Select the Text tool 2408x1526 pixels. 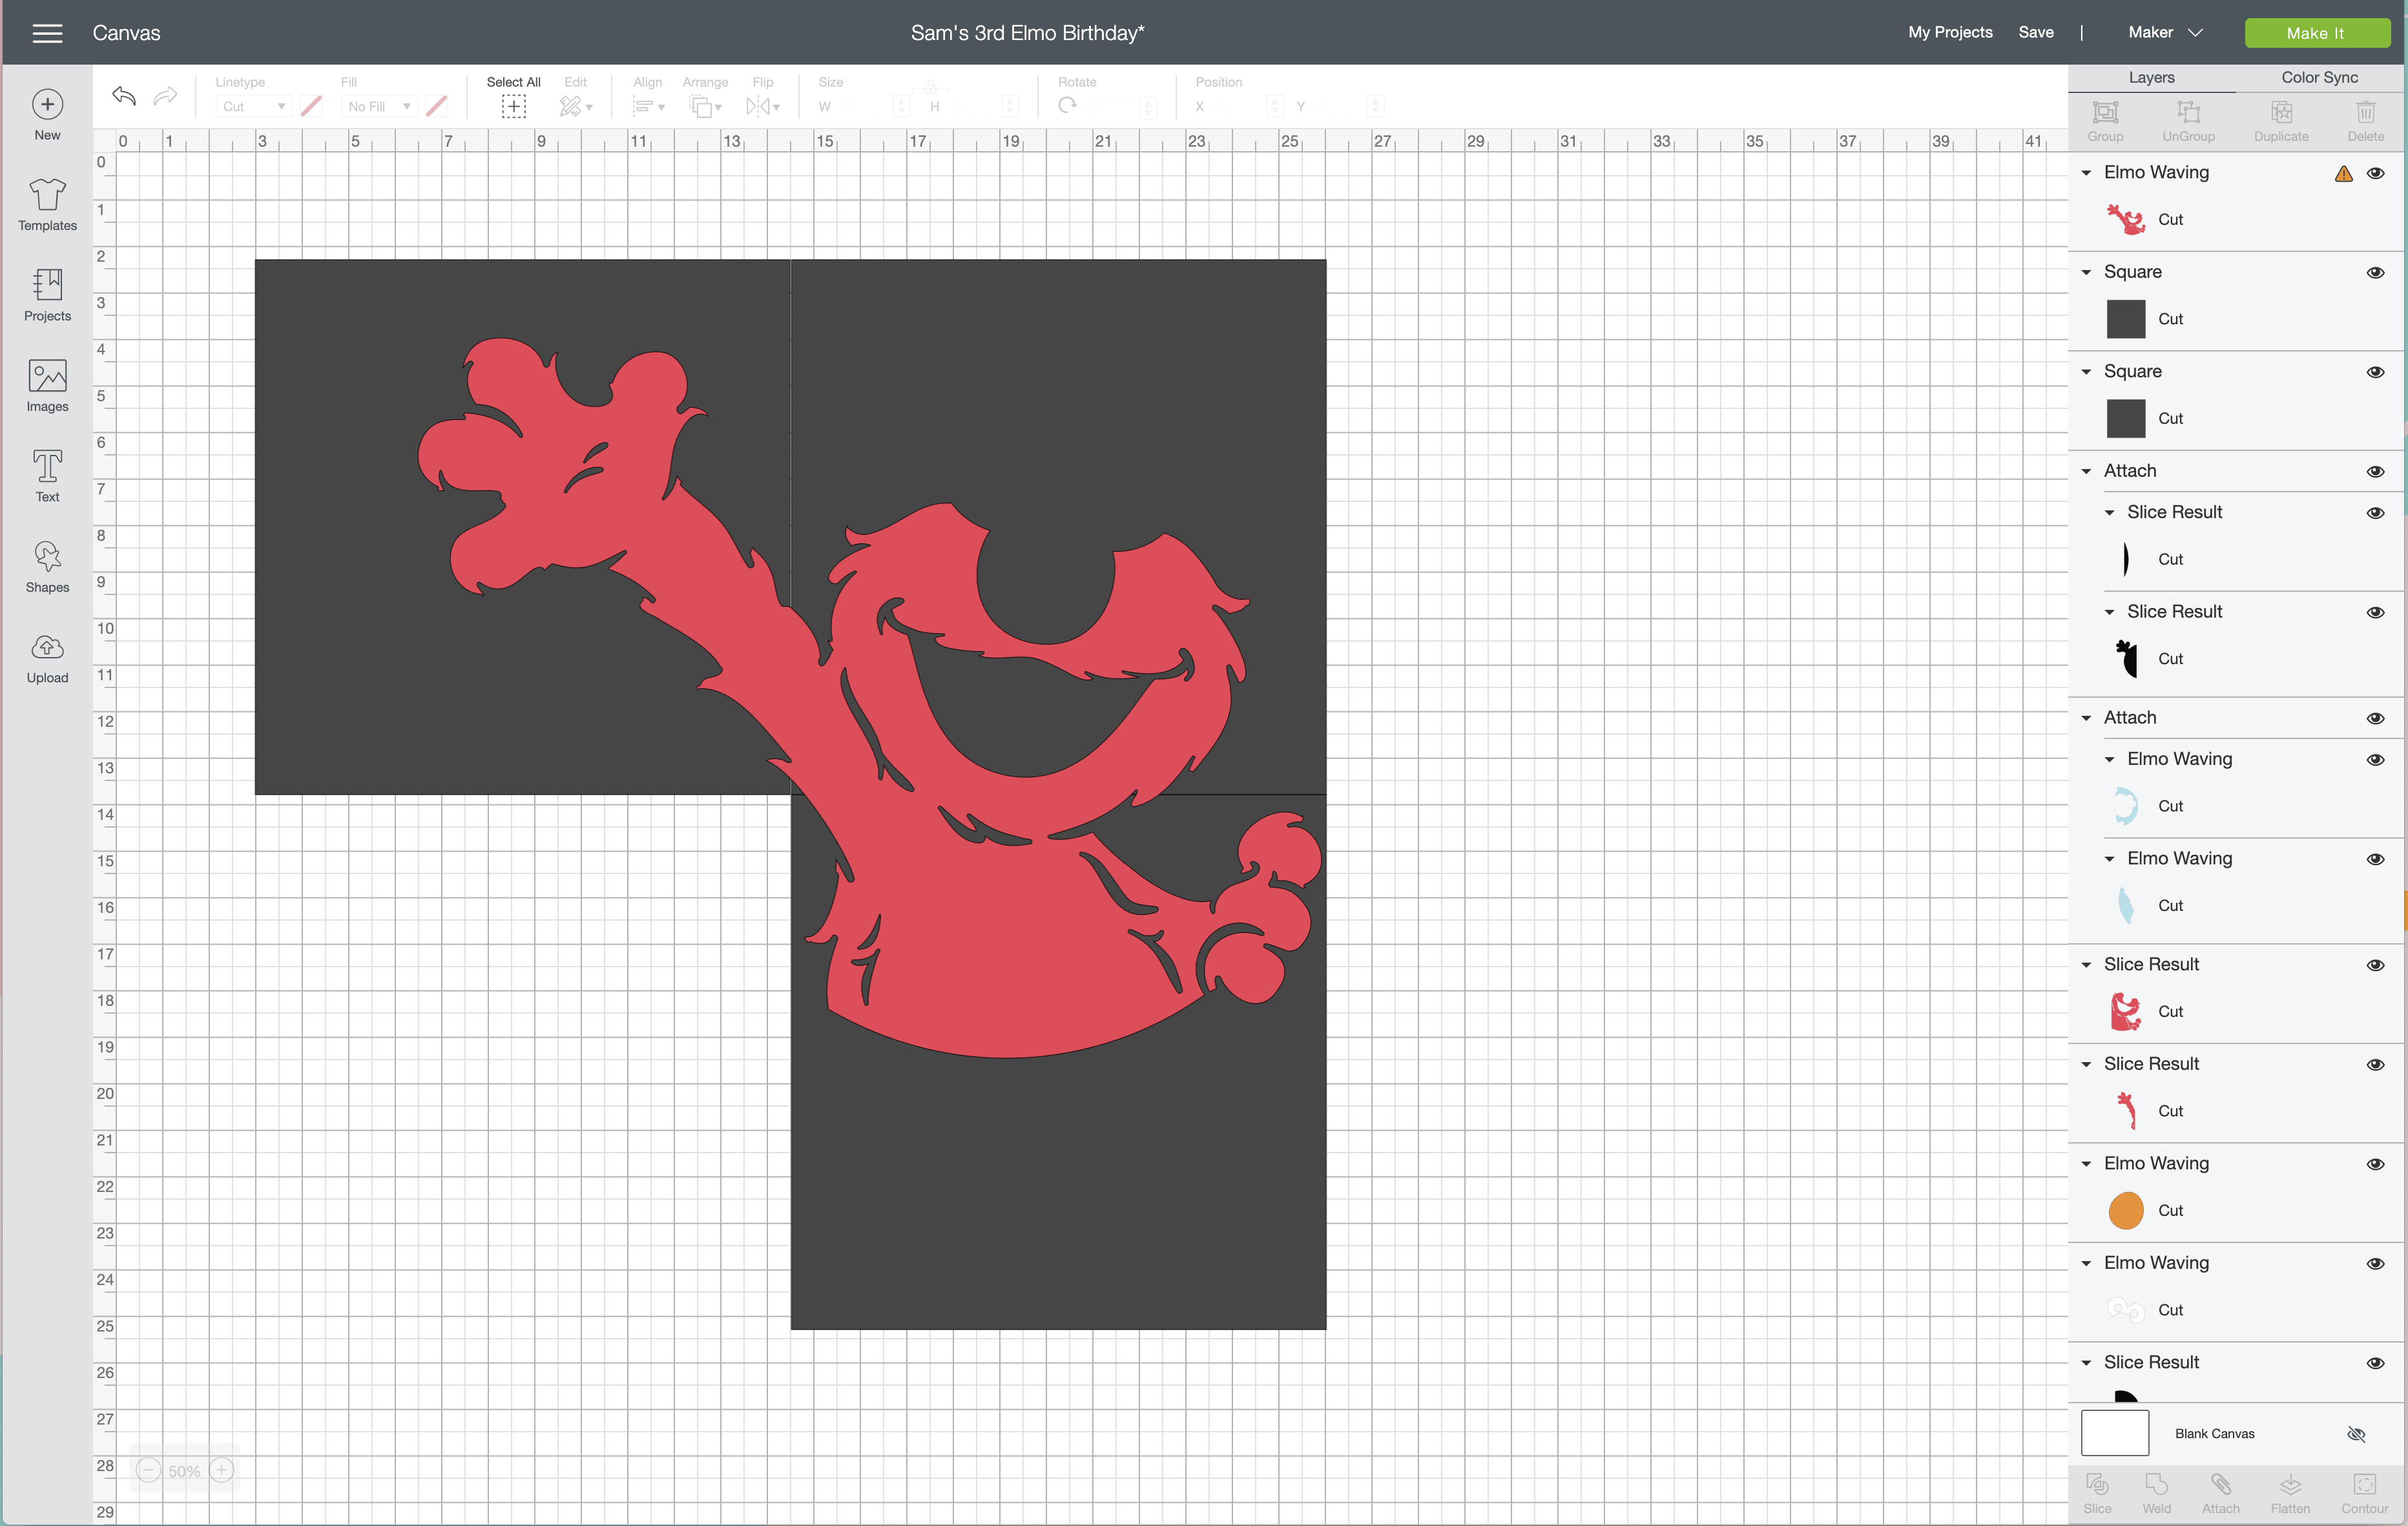(47, 475)
